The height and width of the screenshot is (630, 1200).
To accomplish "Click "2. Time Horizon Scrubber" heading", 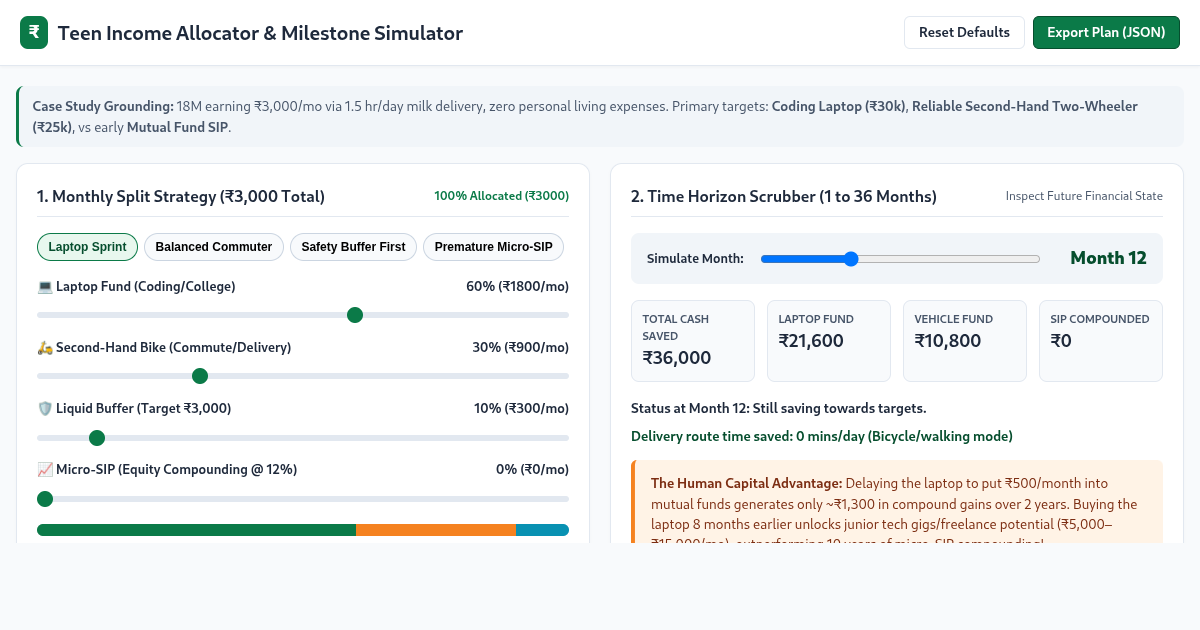I will [x=784, y=197].
